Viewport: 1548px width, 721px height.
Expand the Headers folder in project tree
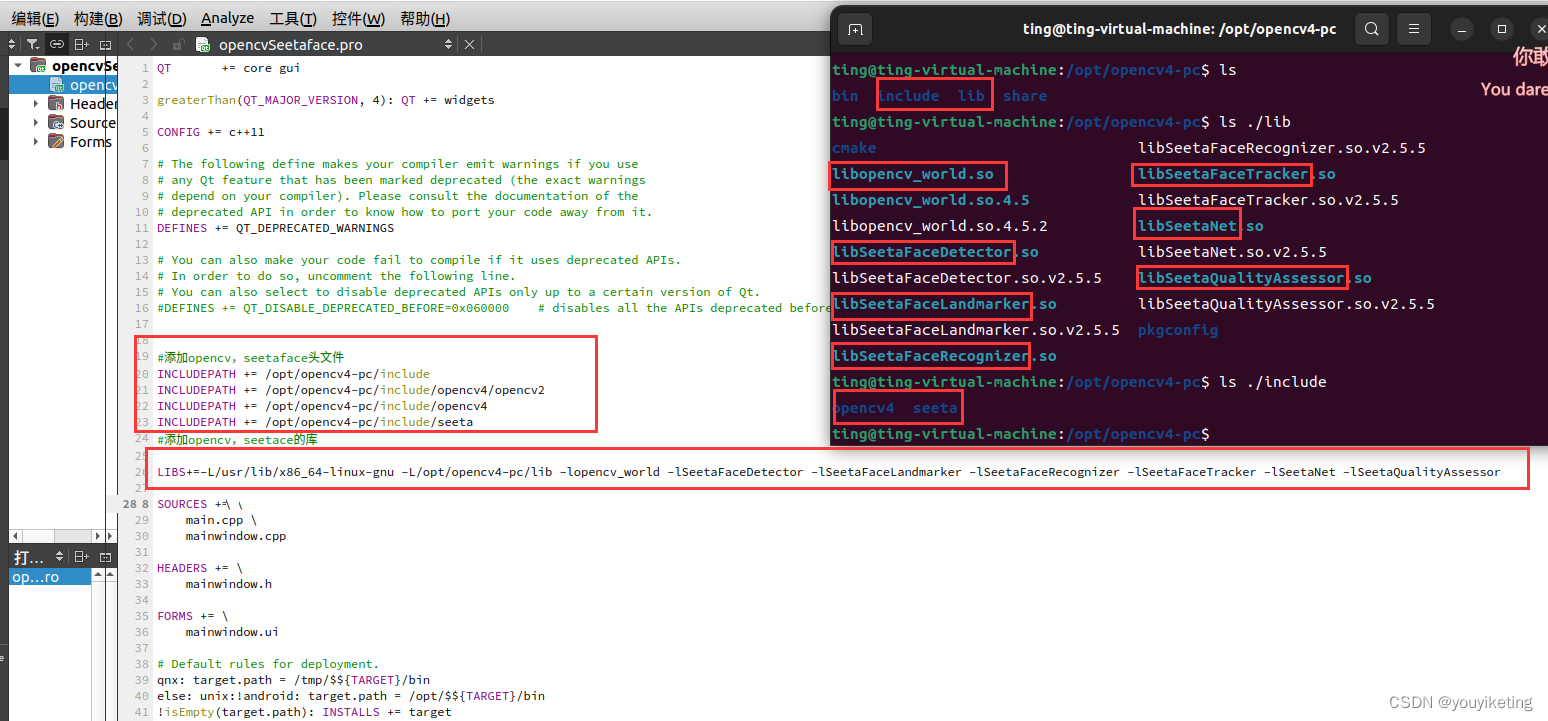tap(36, 104)
